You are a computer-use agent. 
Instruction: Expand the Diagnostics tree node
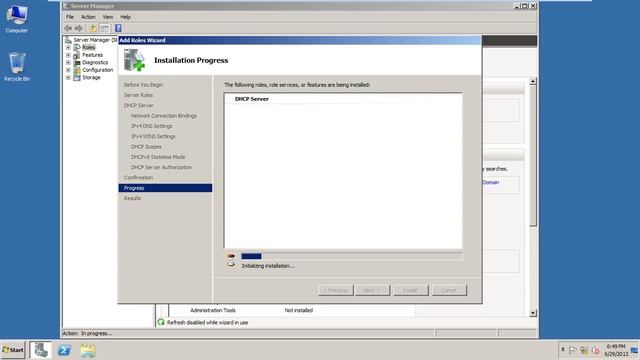tap(68, 62)
